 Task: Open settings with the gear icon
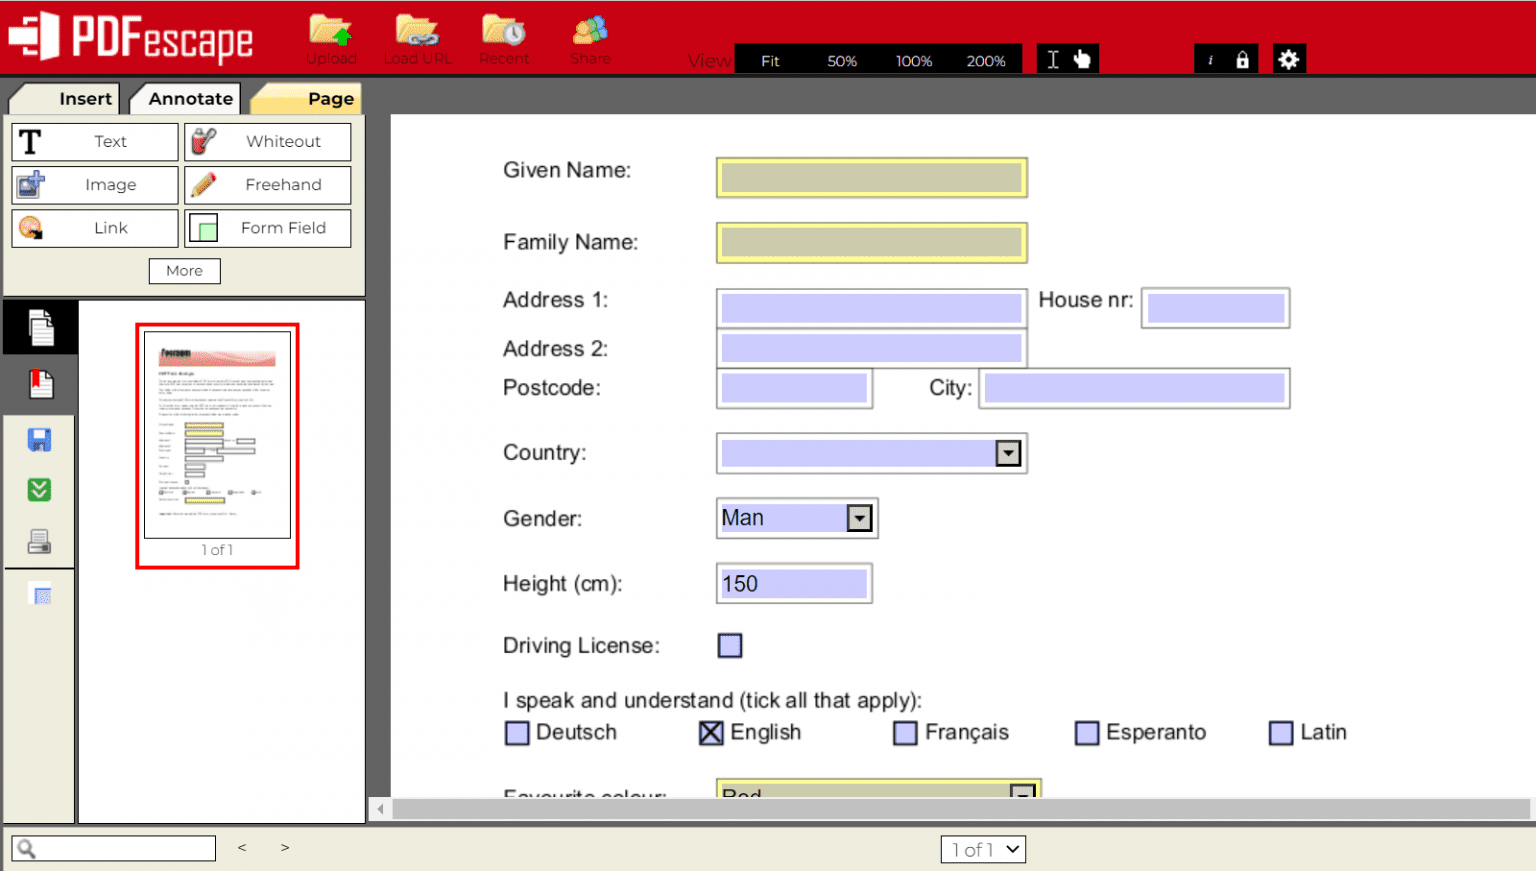point(1288,60)
